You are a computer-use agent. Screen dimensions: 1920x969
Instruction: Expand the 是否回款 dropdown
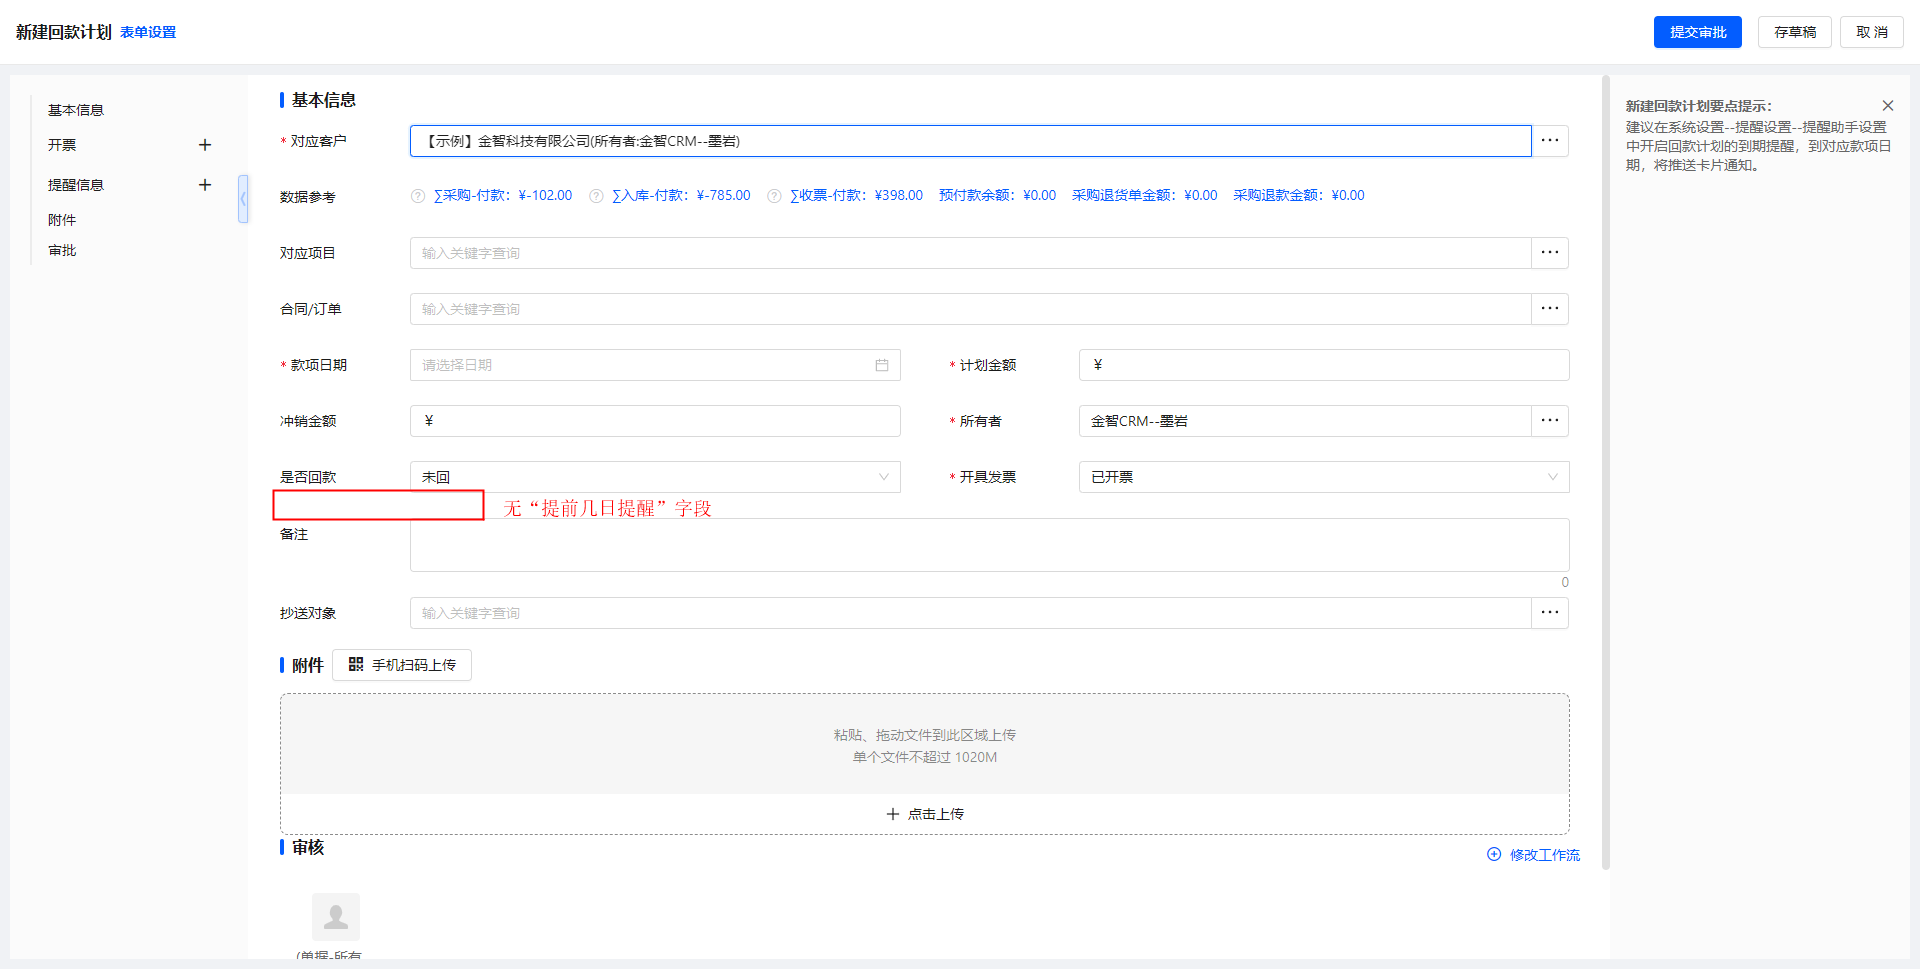point(655,477)
